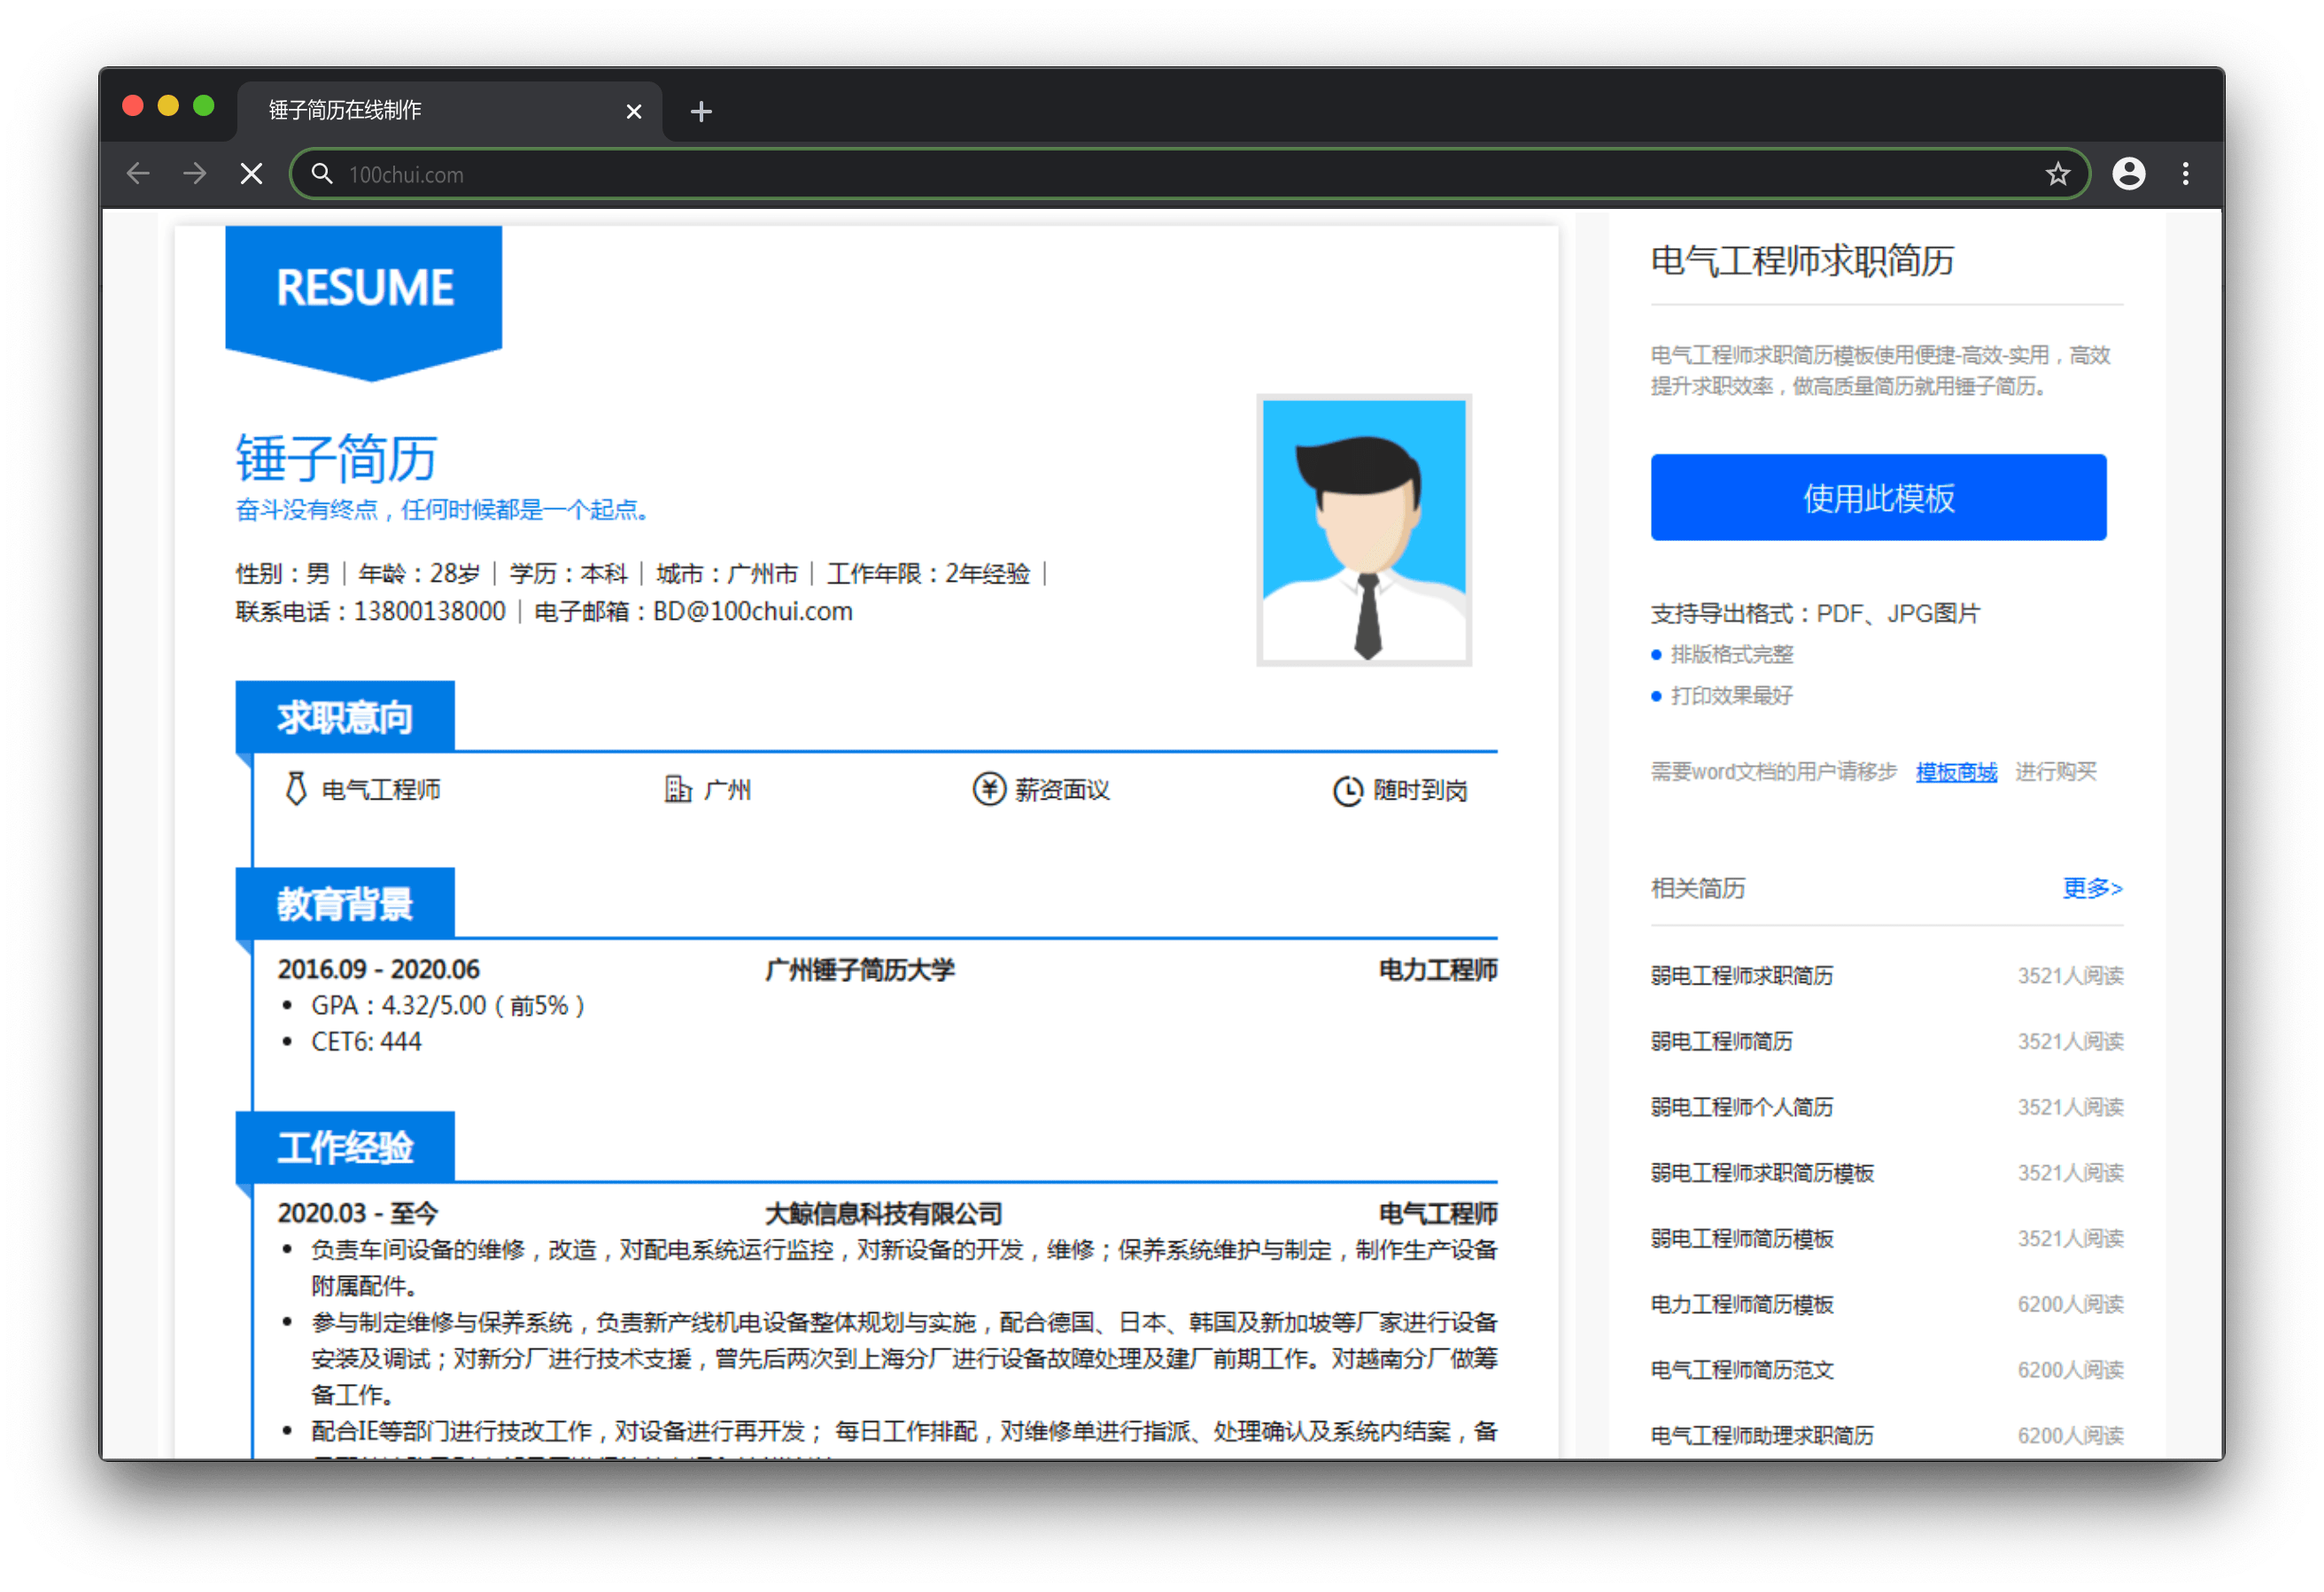This screenshot has width=2324, height=1592.
Task: Click 更多> for related resumes
Action: point(2092,888)
